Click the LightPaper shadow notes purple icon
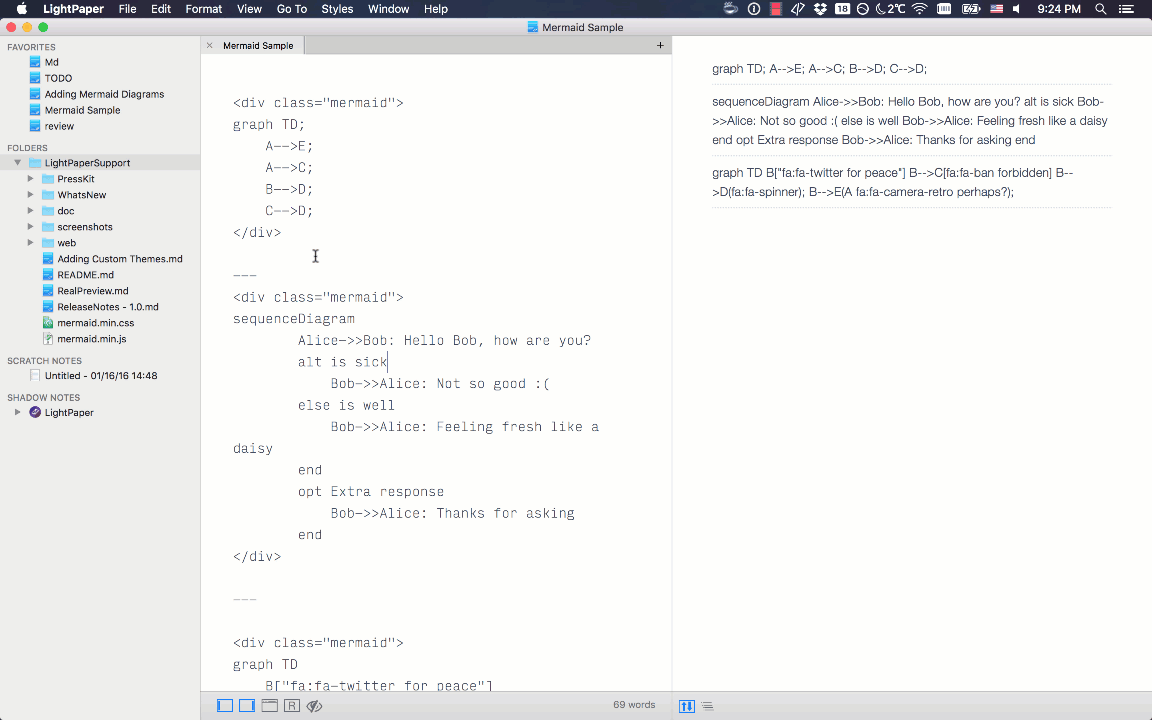 point(35,412)
